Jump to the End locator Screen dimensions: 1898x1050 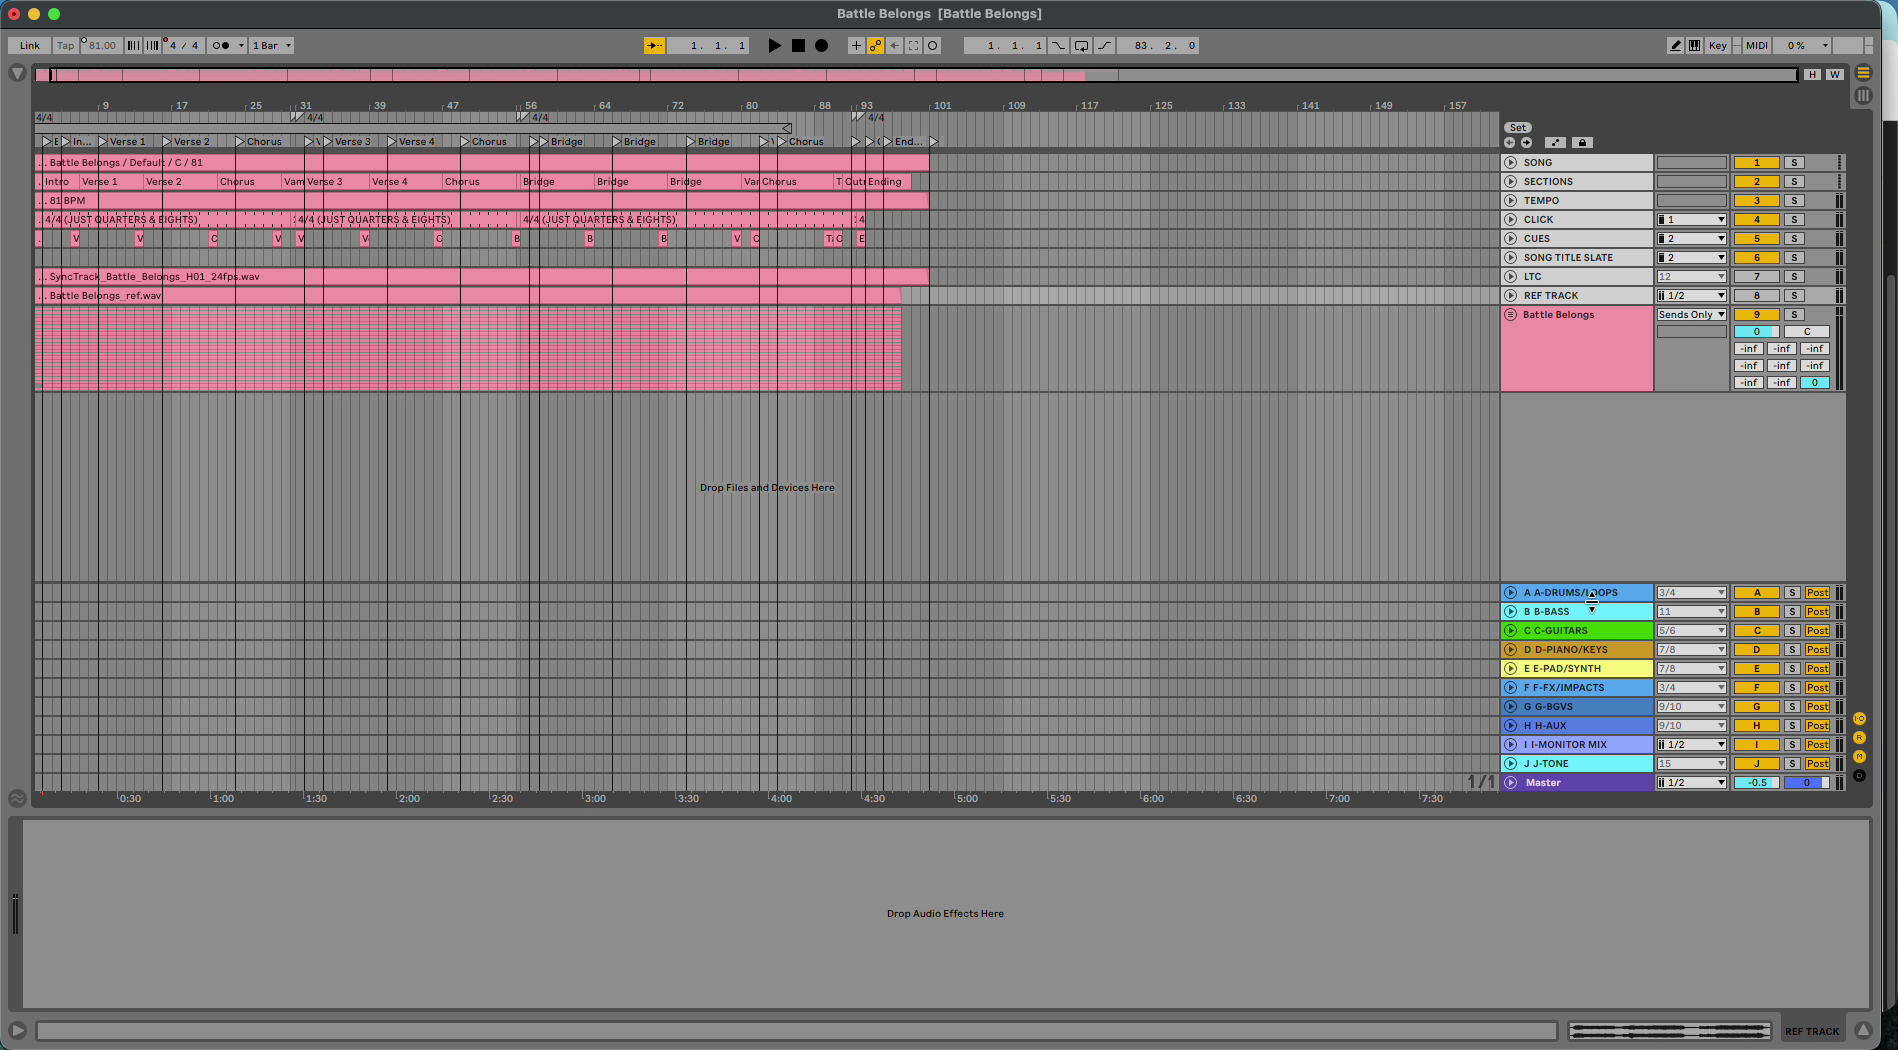[x=903, y=141]
